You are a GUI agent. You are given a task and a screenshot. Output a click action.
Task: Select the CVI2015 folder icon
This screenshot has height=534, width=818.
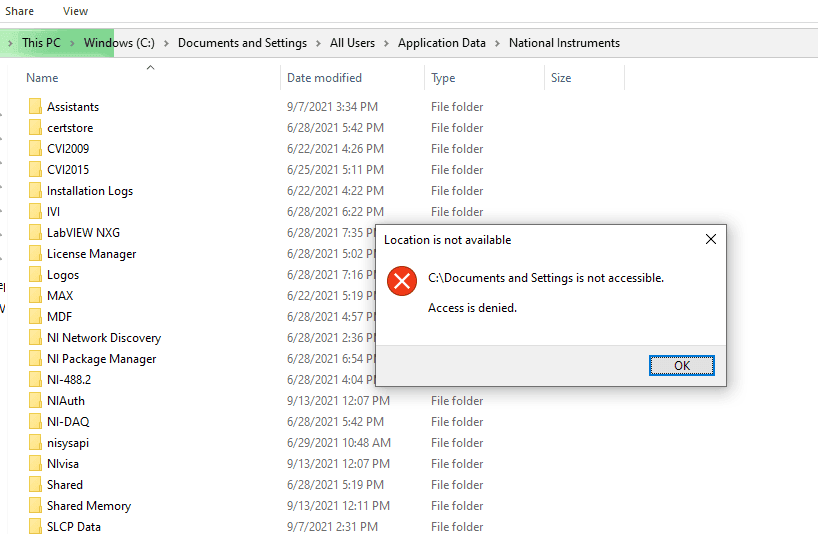tap(35, 170)
